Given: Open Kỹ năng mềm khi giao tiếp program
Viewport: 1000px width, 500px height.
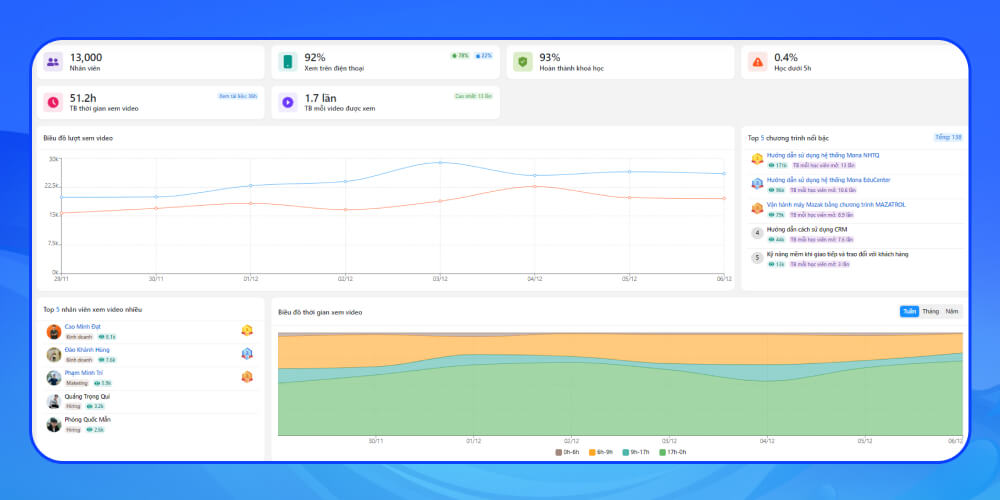Looking at the screenshot, I should pyautogui.click(x=837, y=254).
